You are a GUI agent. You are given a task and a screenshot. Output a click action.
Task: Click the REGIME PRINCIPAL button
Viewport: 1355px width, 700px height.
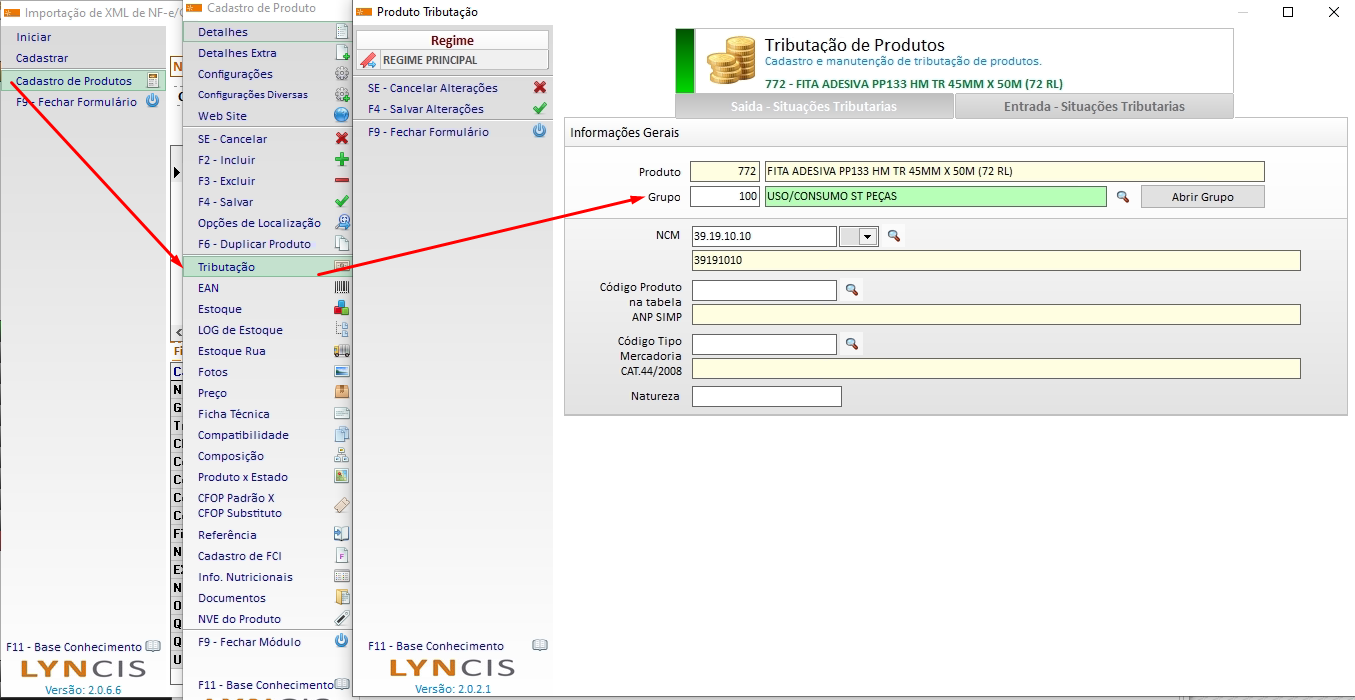click(430, 60)
